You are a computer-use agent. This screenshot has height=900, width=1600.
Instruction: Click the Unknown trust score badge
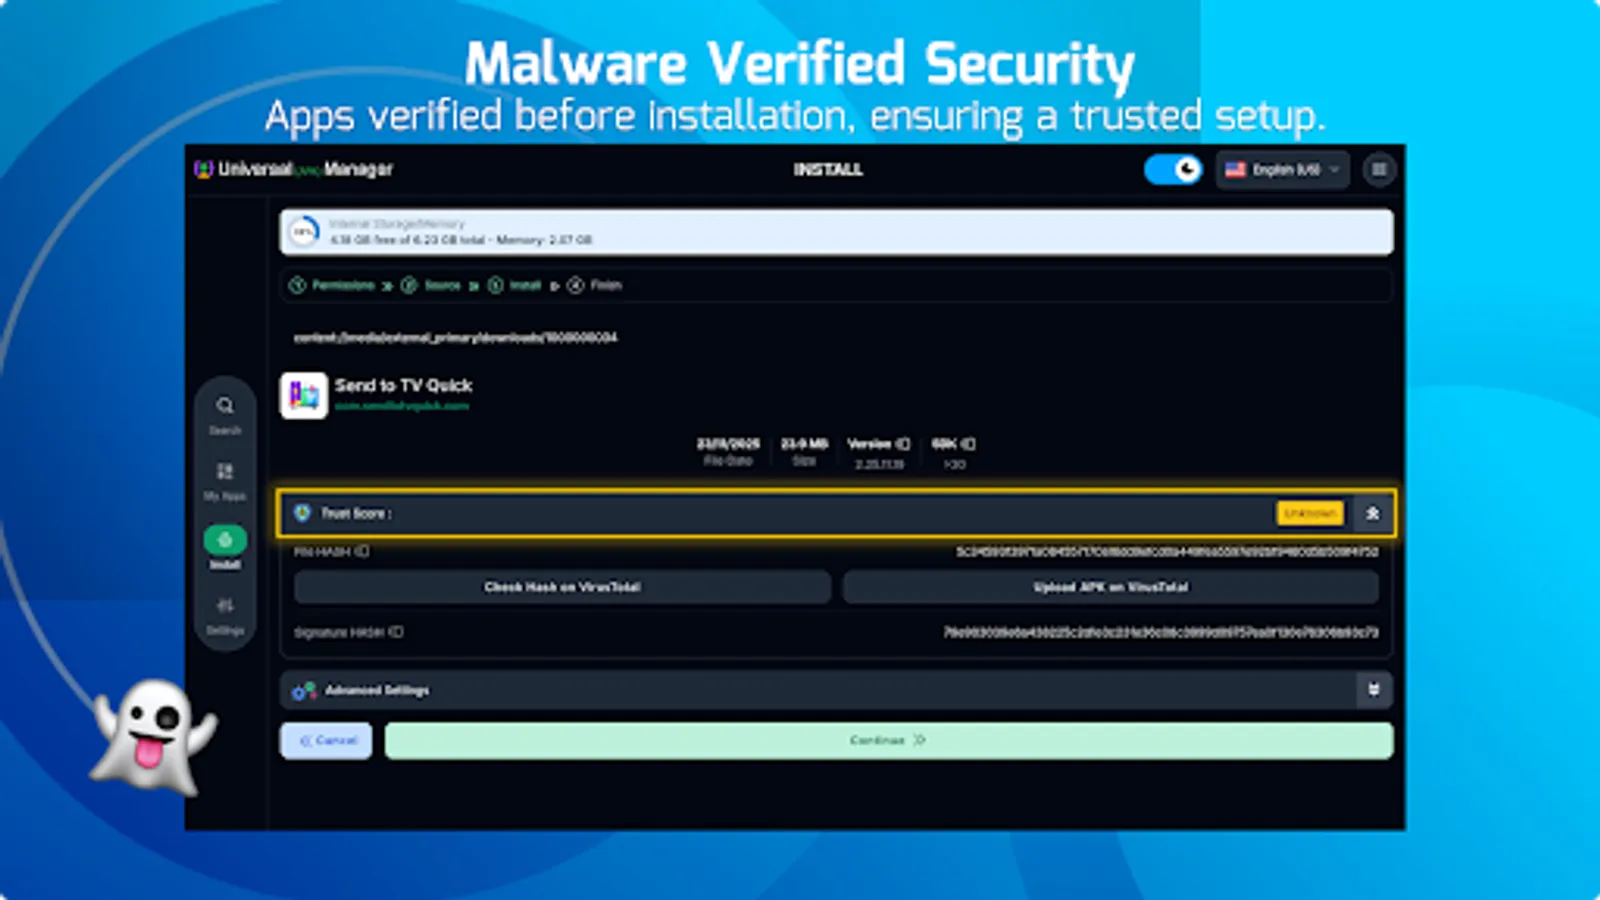pyautogui.click(x=1310, y=513)
